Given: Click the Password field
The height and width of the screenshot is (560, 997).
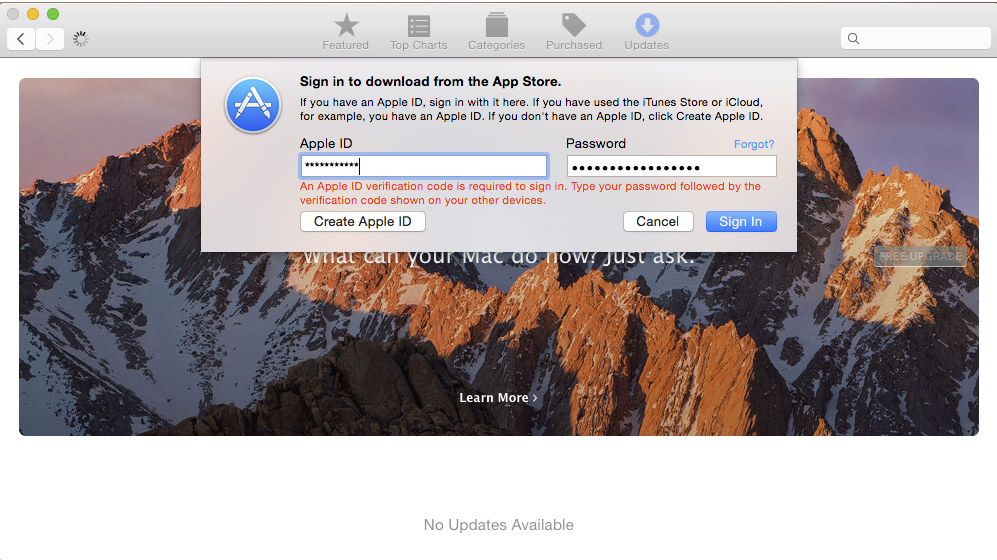Looking at the screenshot, I should [671, 167].
